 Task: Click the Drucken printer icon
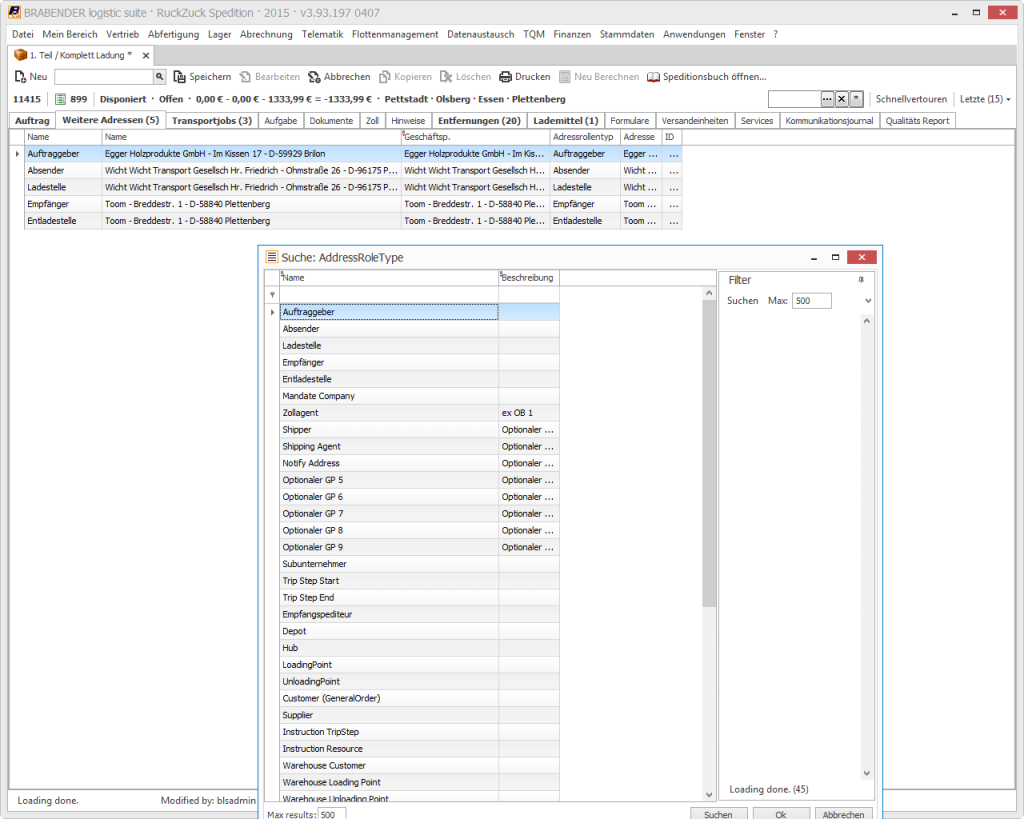pos(506,77)
